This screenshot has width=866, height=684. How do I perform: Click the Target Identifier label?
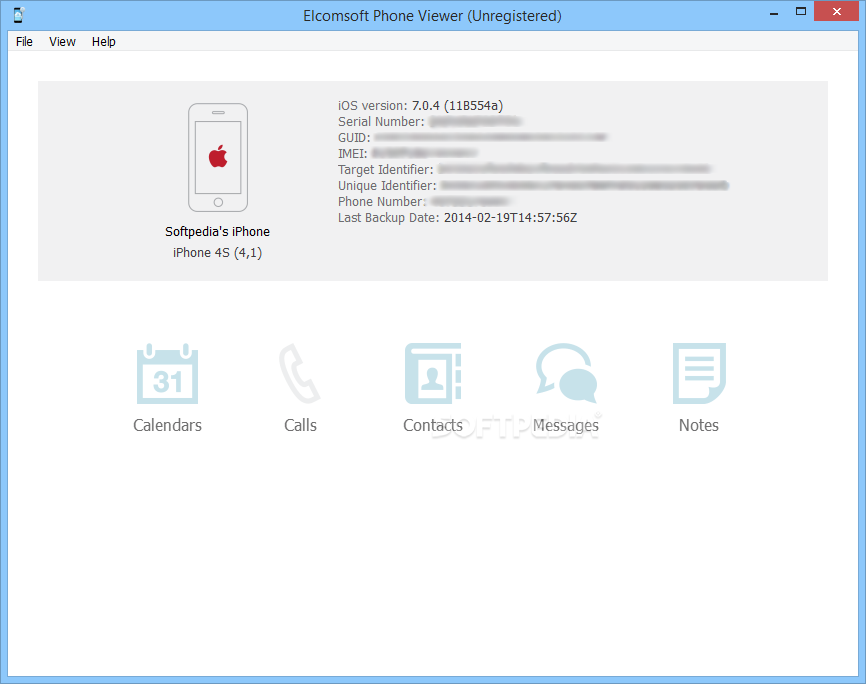(386, 170)
